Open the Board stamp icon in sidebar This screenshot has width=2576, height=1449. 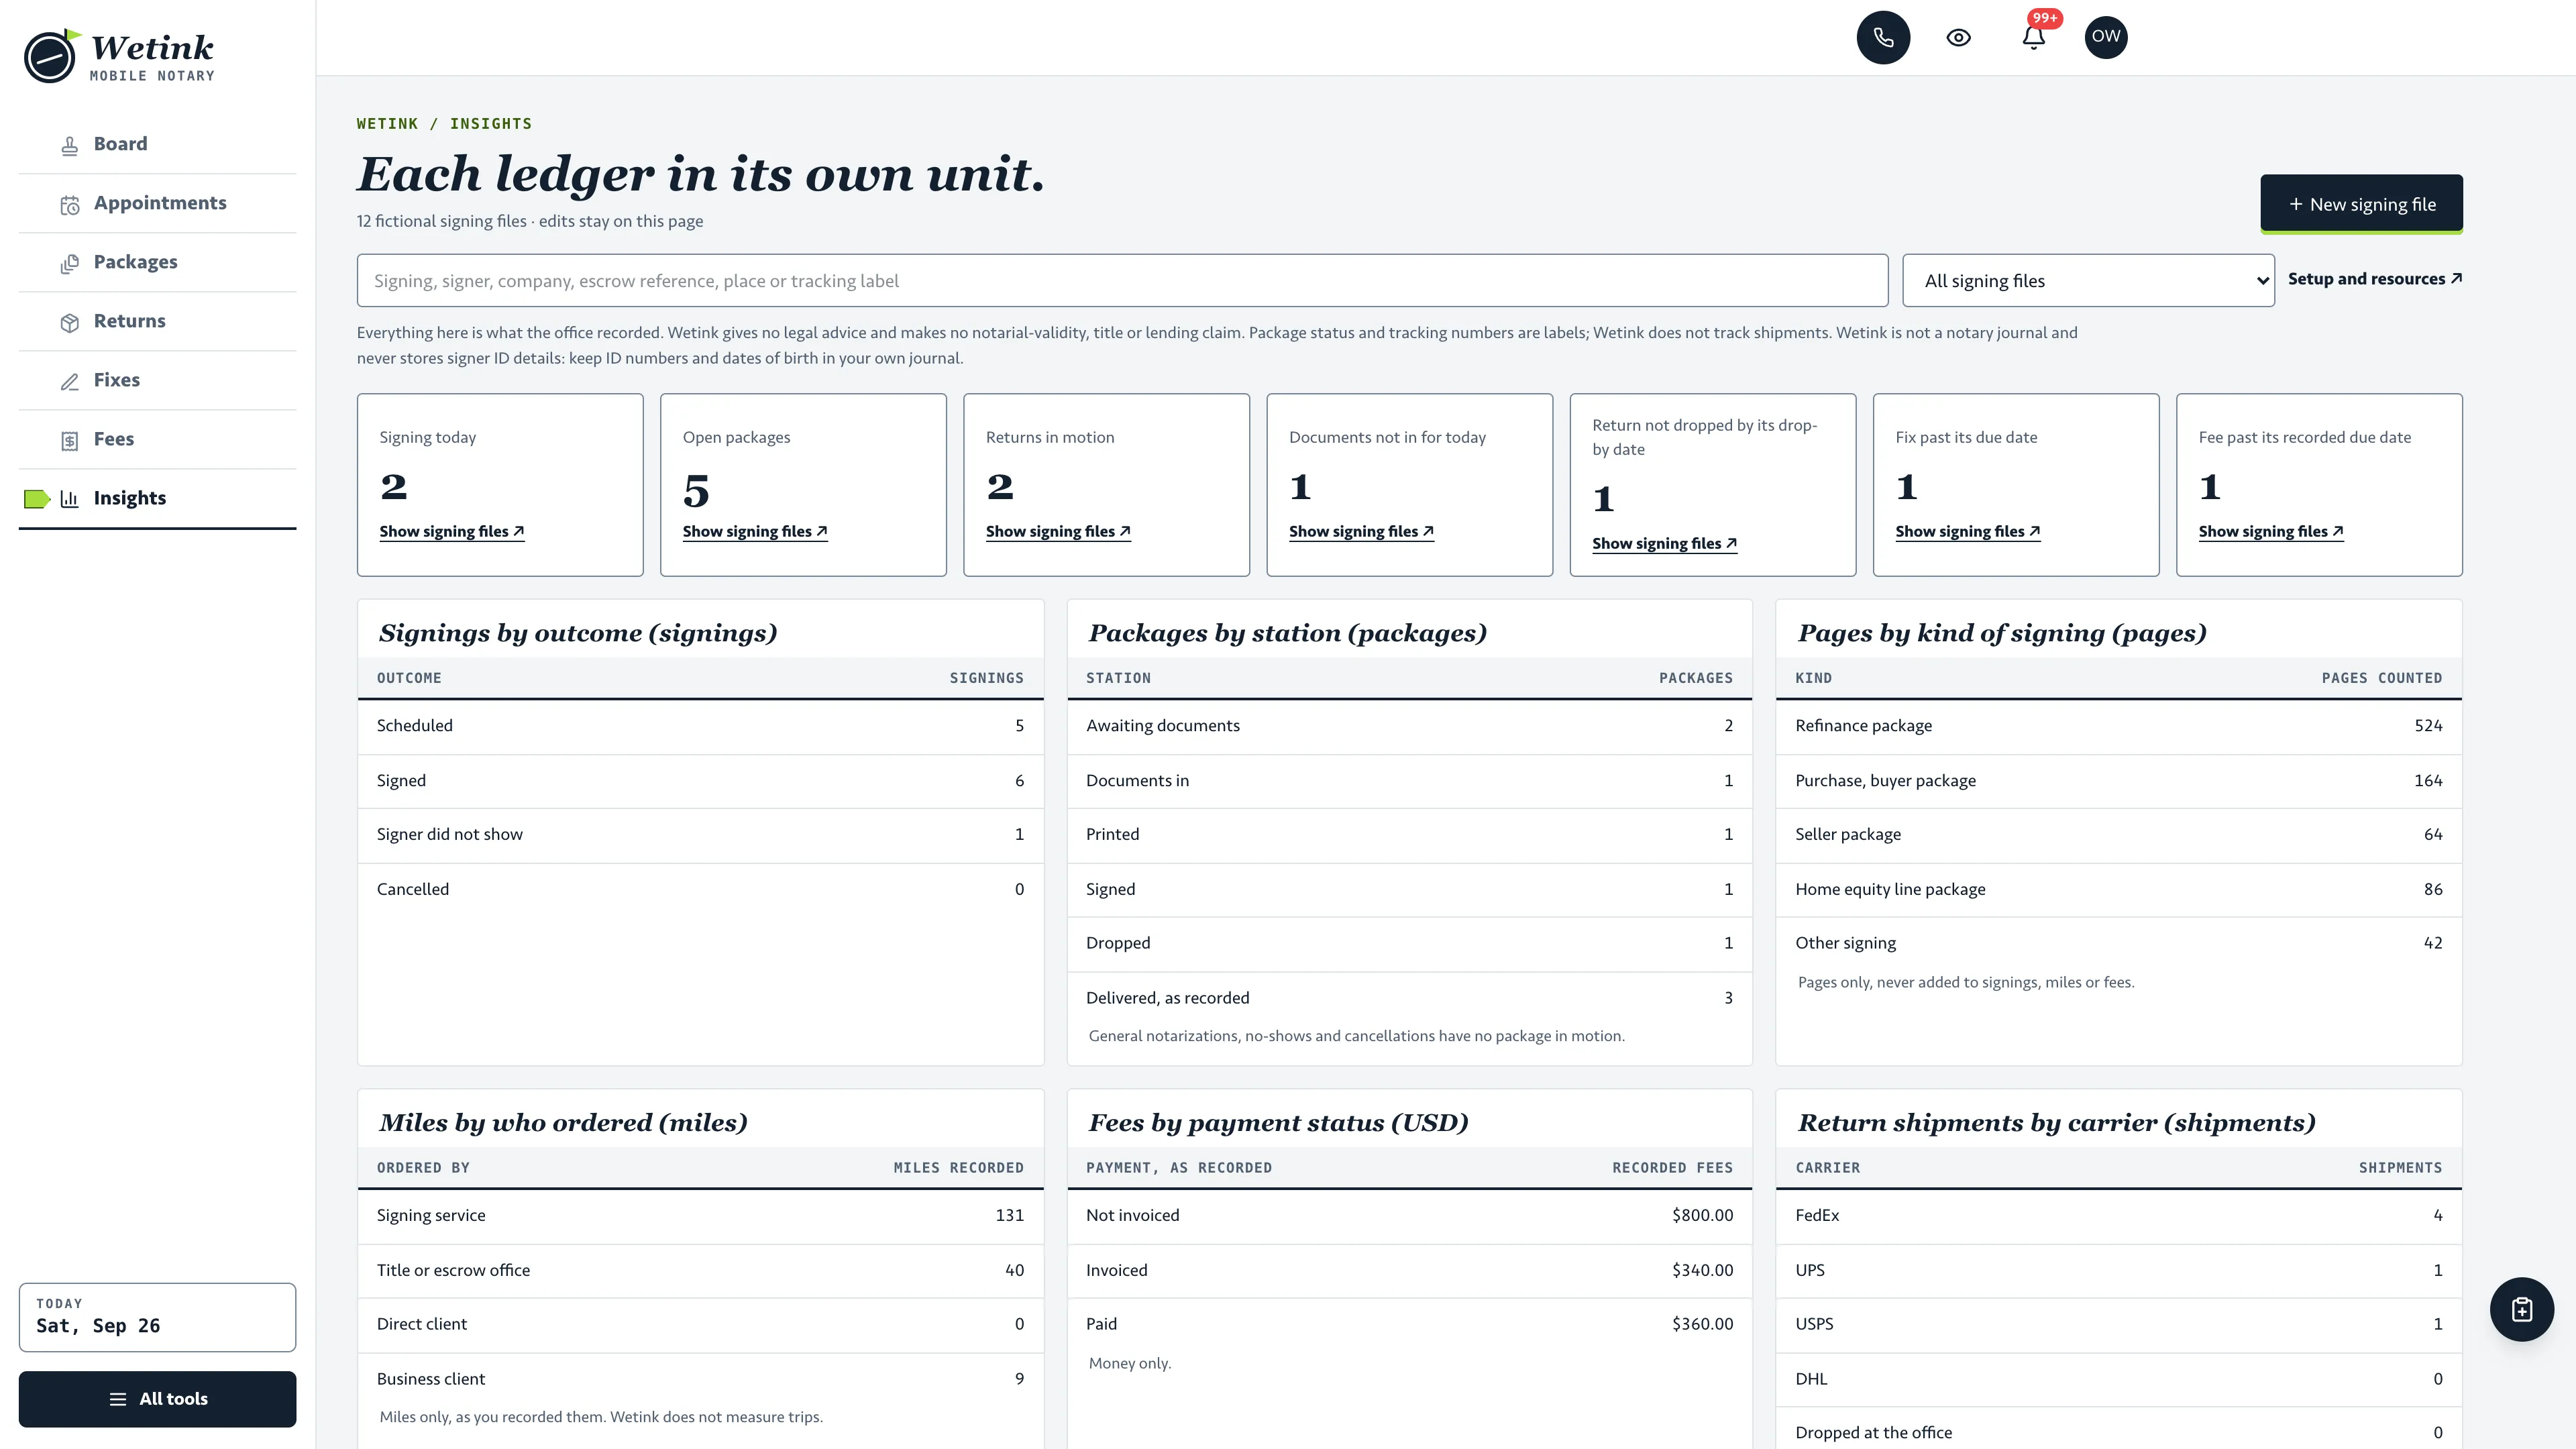click(x=69, y=146)
